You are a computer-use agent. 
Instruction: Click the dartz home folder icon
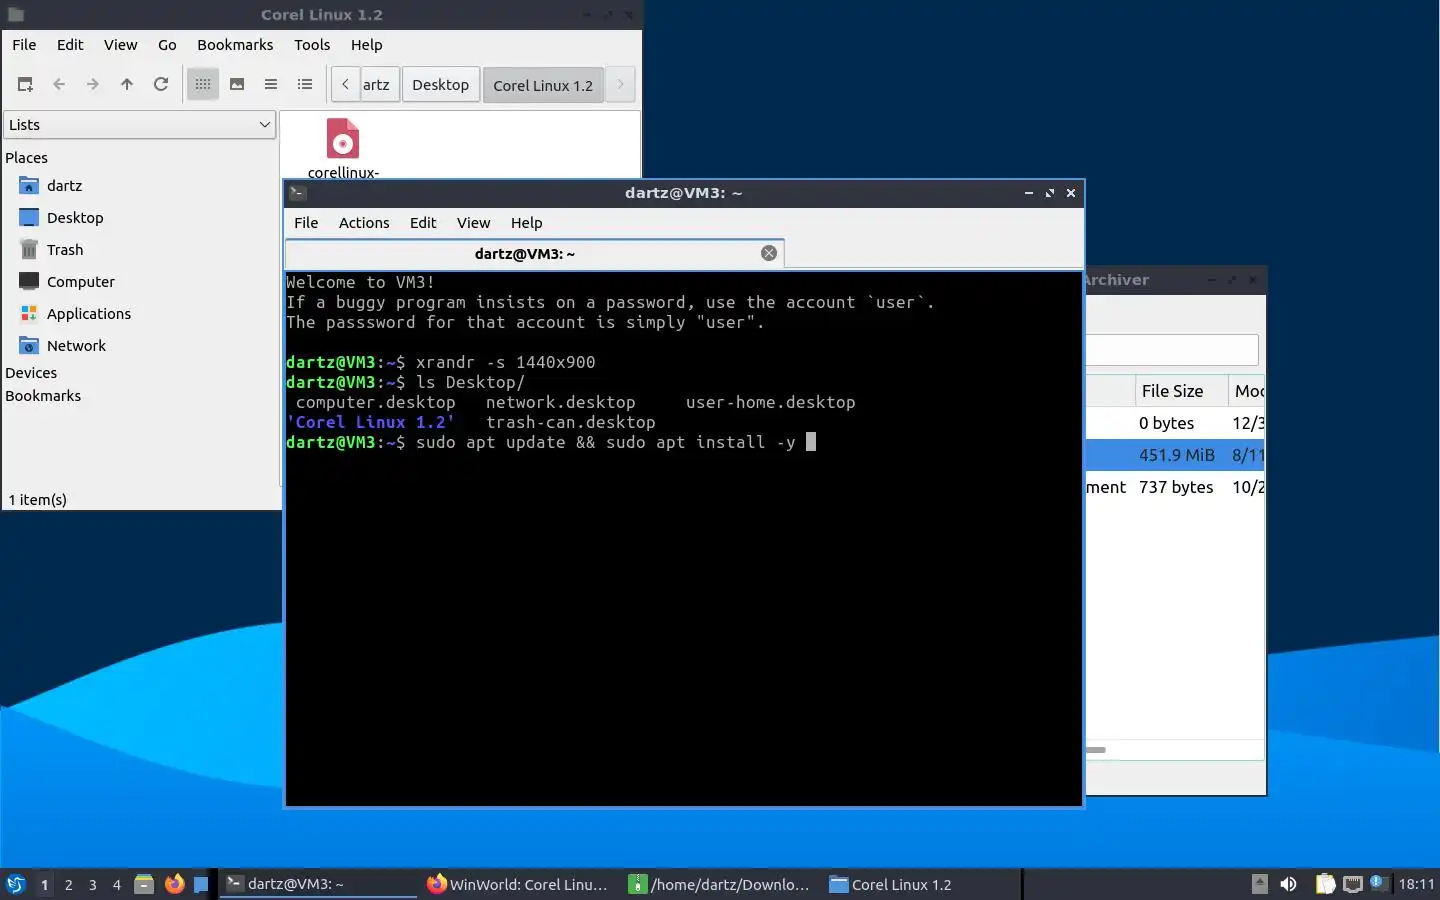(29, 186)
